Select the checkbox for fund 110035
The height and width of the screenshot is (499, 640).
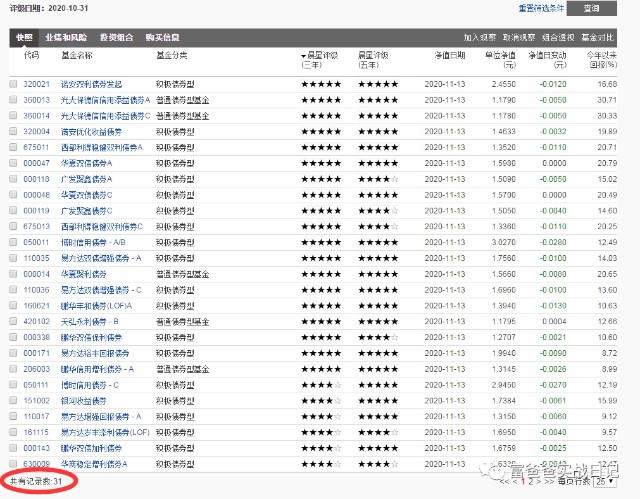tap(13, 257)
